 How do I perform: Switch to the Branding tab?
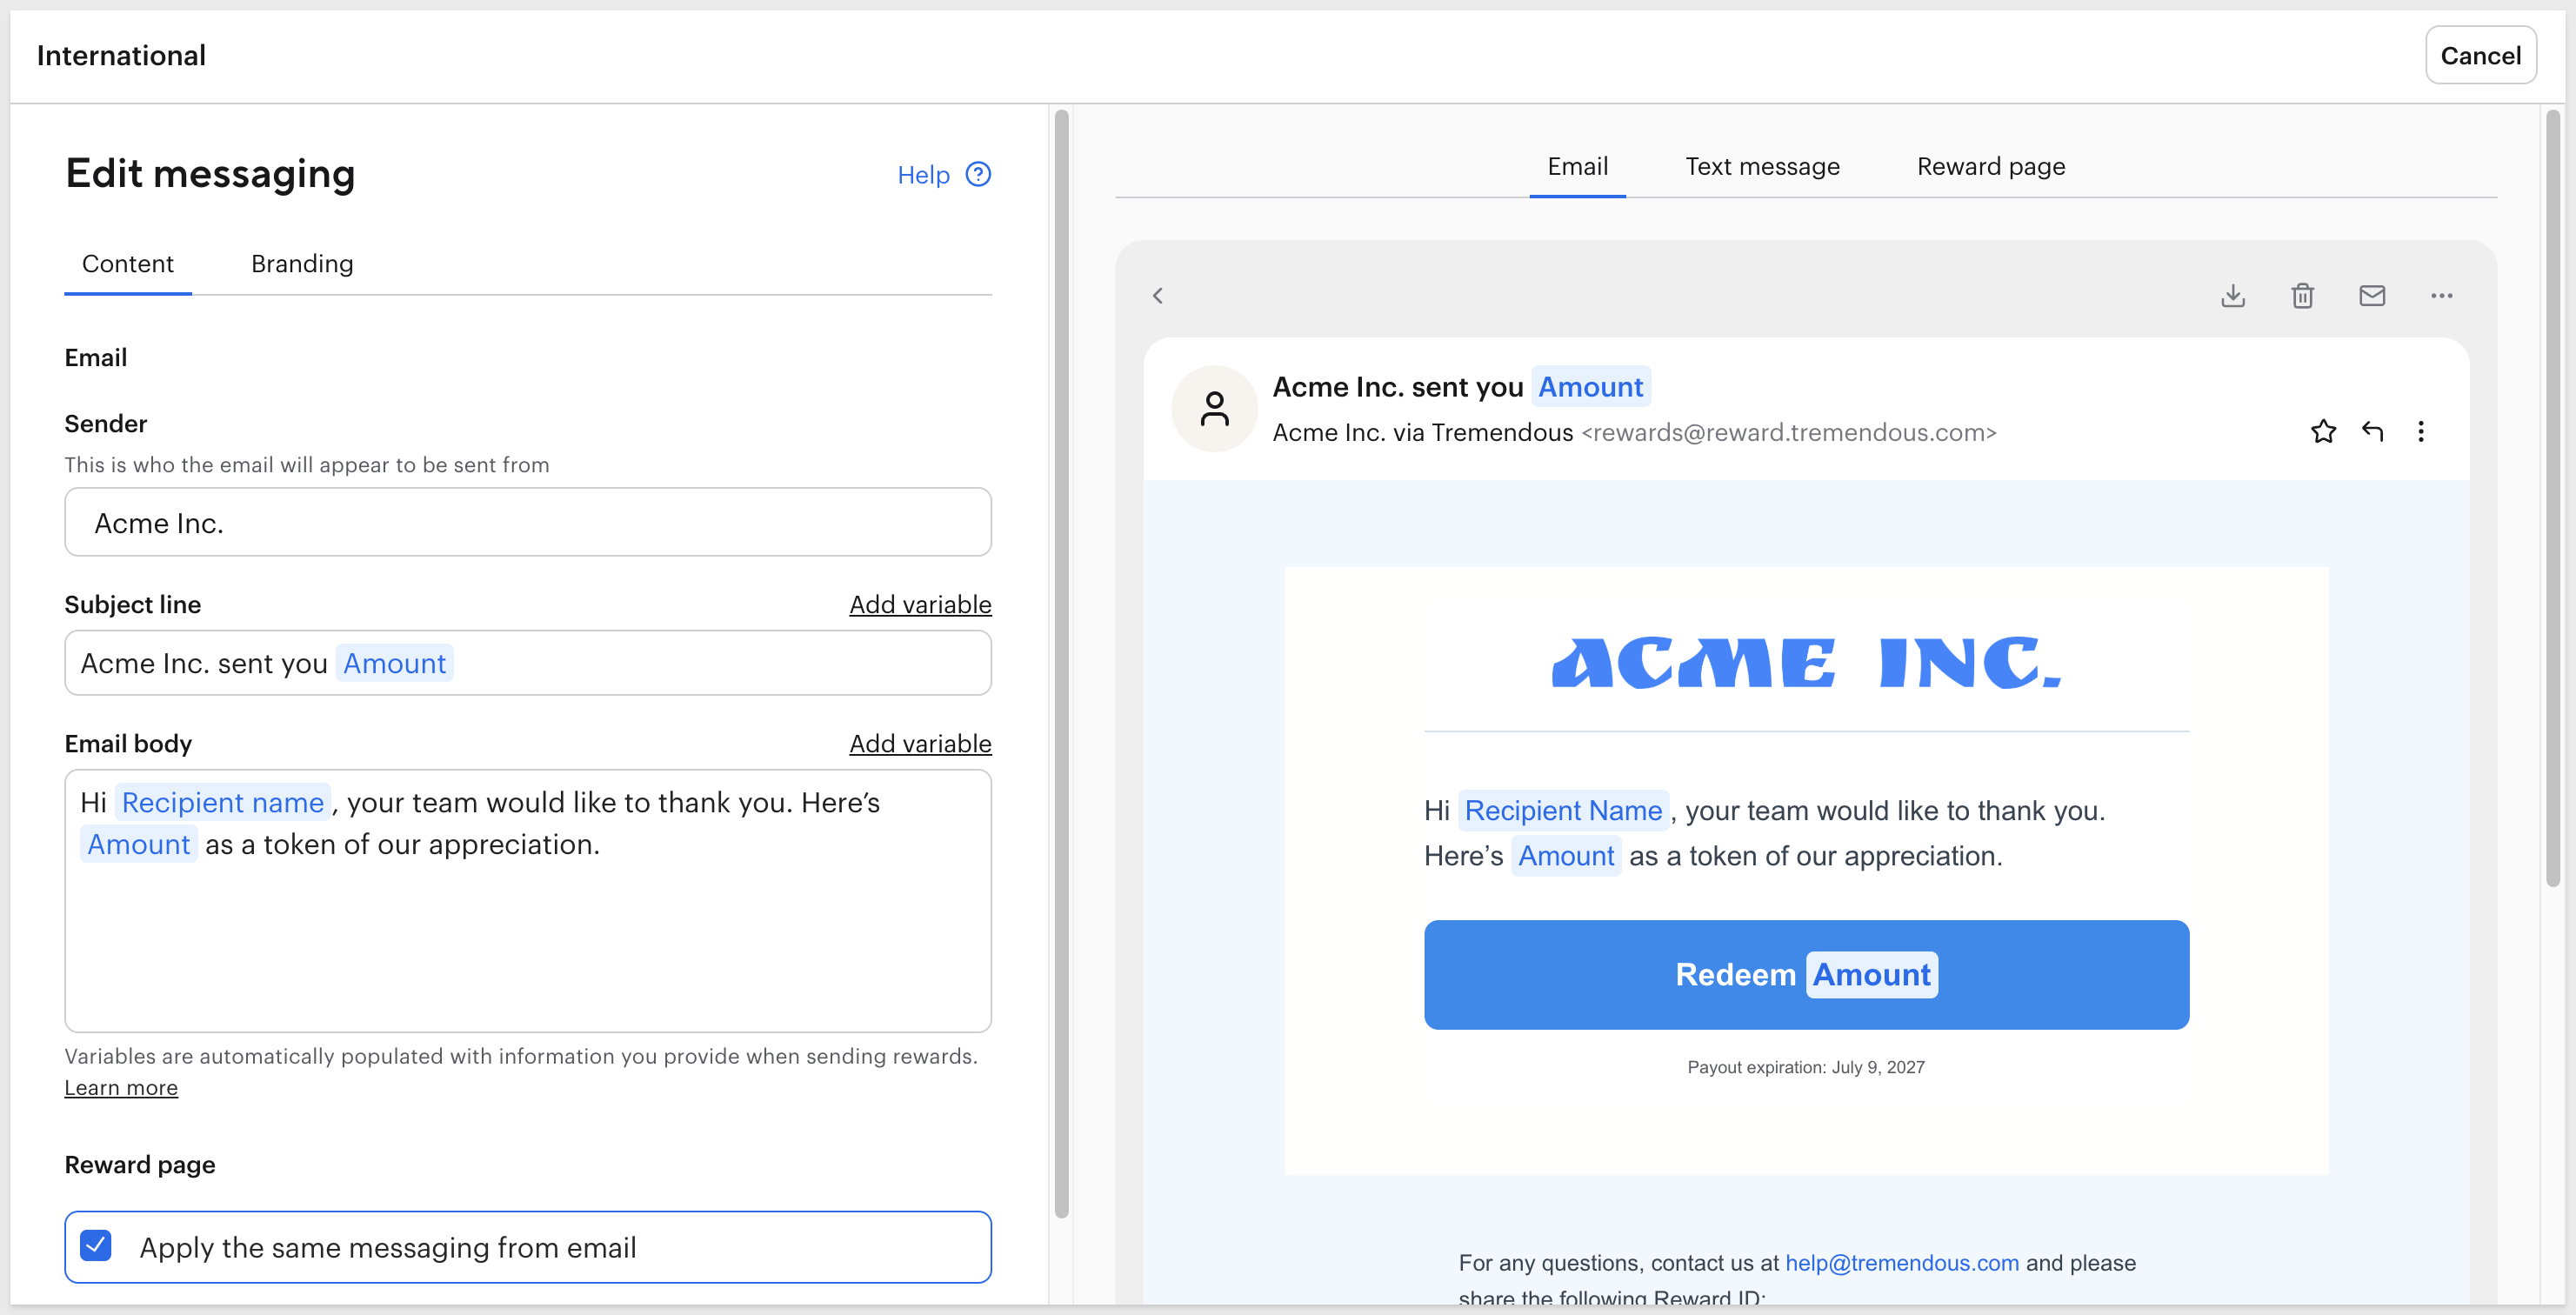[302, 263]
